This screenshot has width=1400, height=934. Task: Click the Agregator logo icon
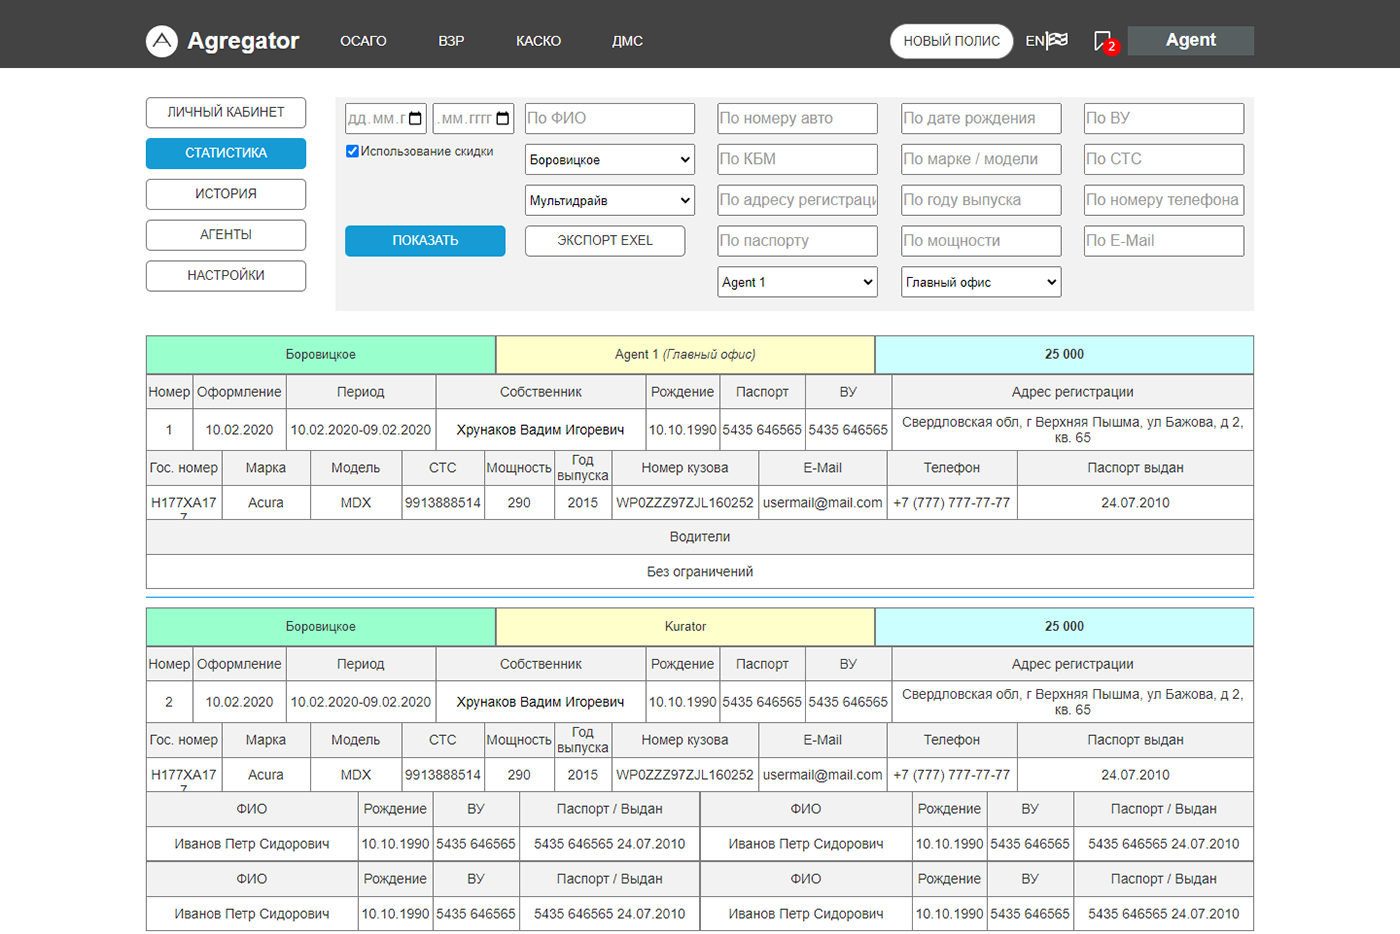click(162, 41)
